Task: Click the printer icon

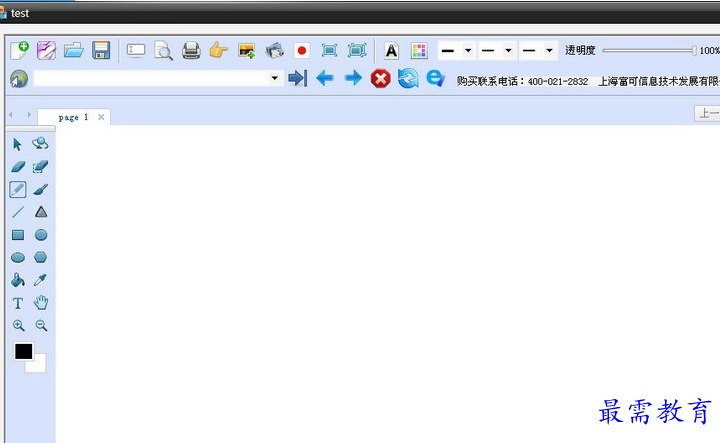Action: pos(191,50)
